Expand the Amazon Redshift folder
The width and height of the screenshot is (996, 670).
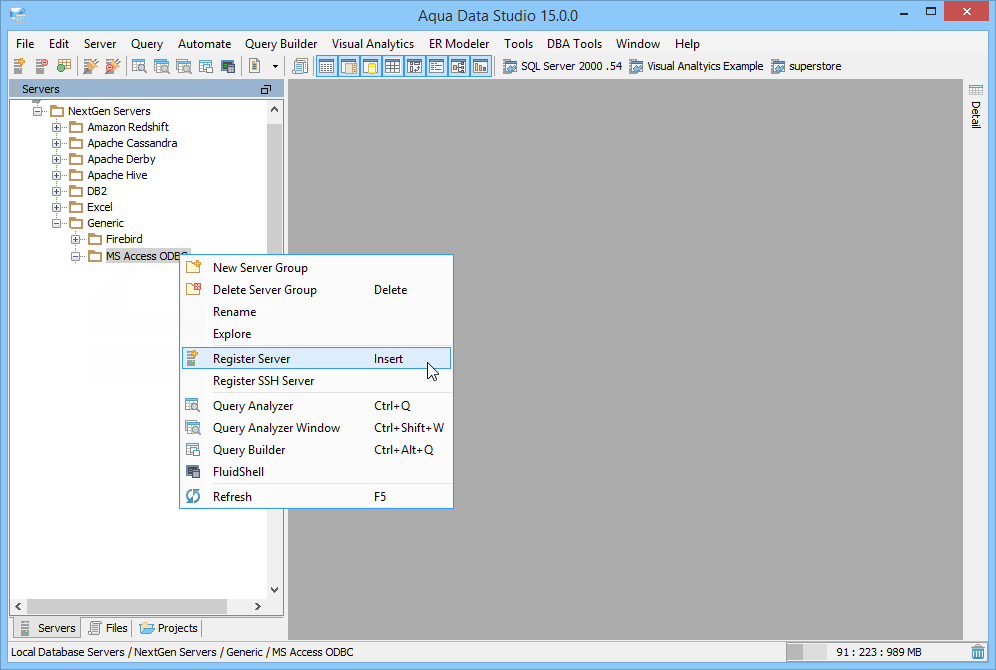[x=57, y=127]
